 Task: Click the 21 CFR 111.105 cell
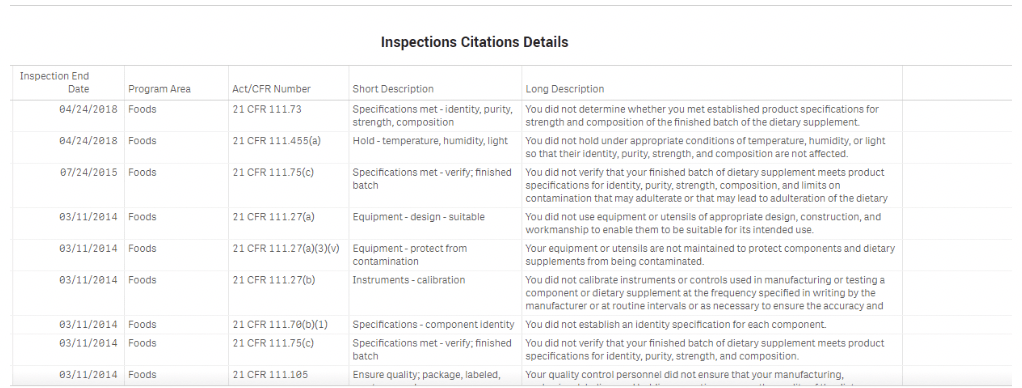point(270,374)
